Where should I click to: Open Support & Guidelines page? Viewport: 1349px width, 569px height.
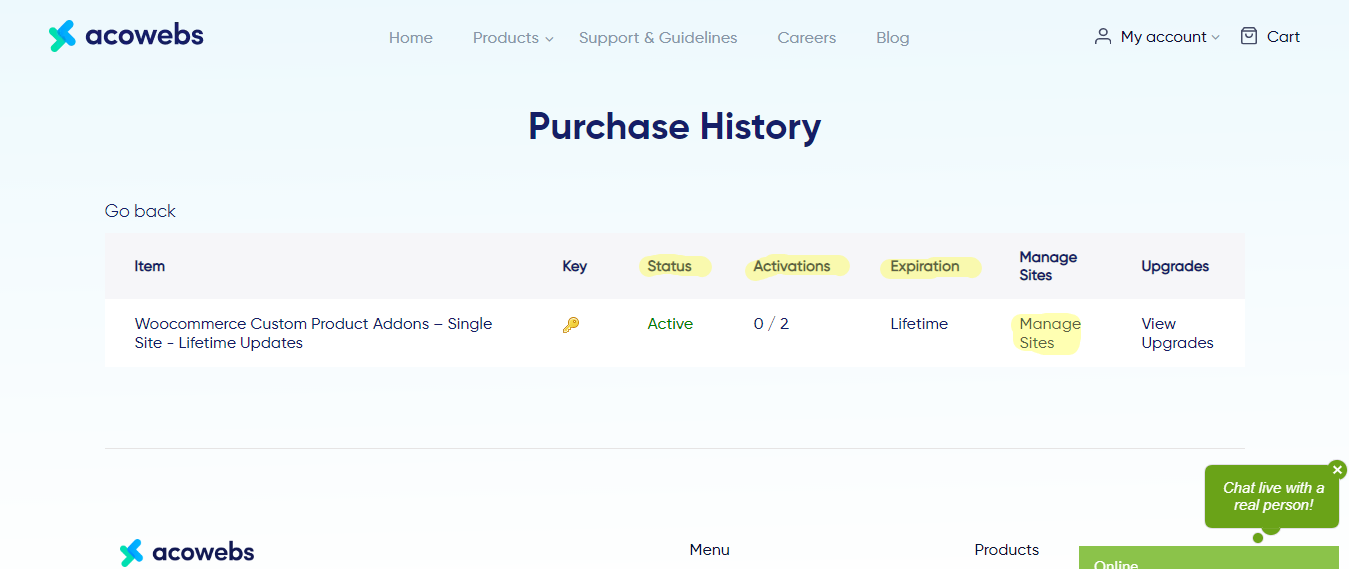(x=658, y=38)
